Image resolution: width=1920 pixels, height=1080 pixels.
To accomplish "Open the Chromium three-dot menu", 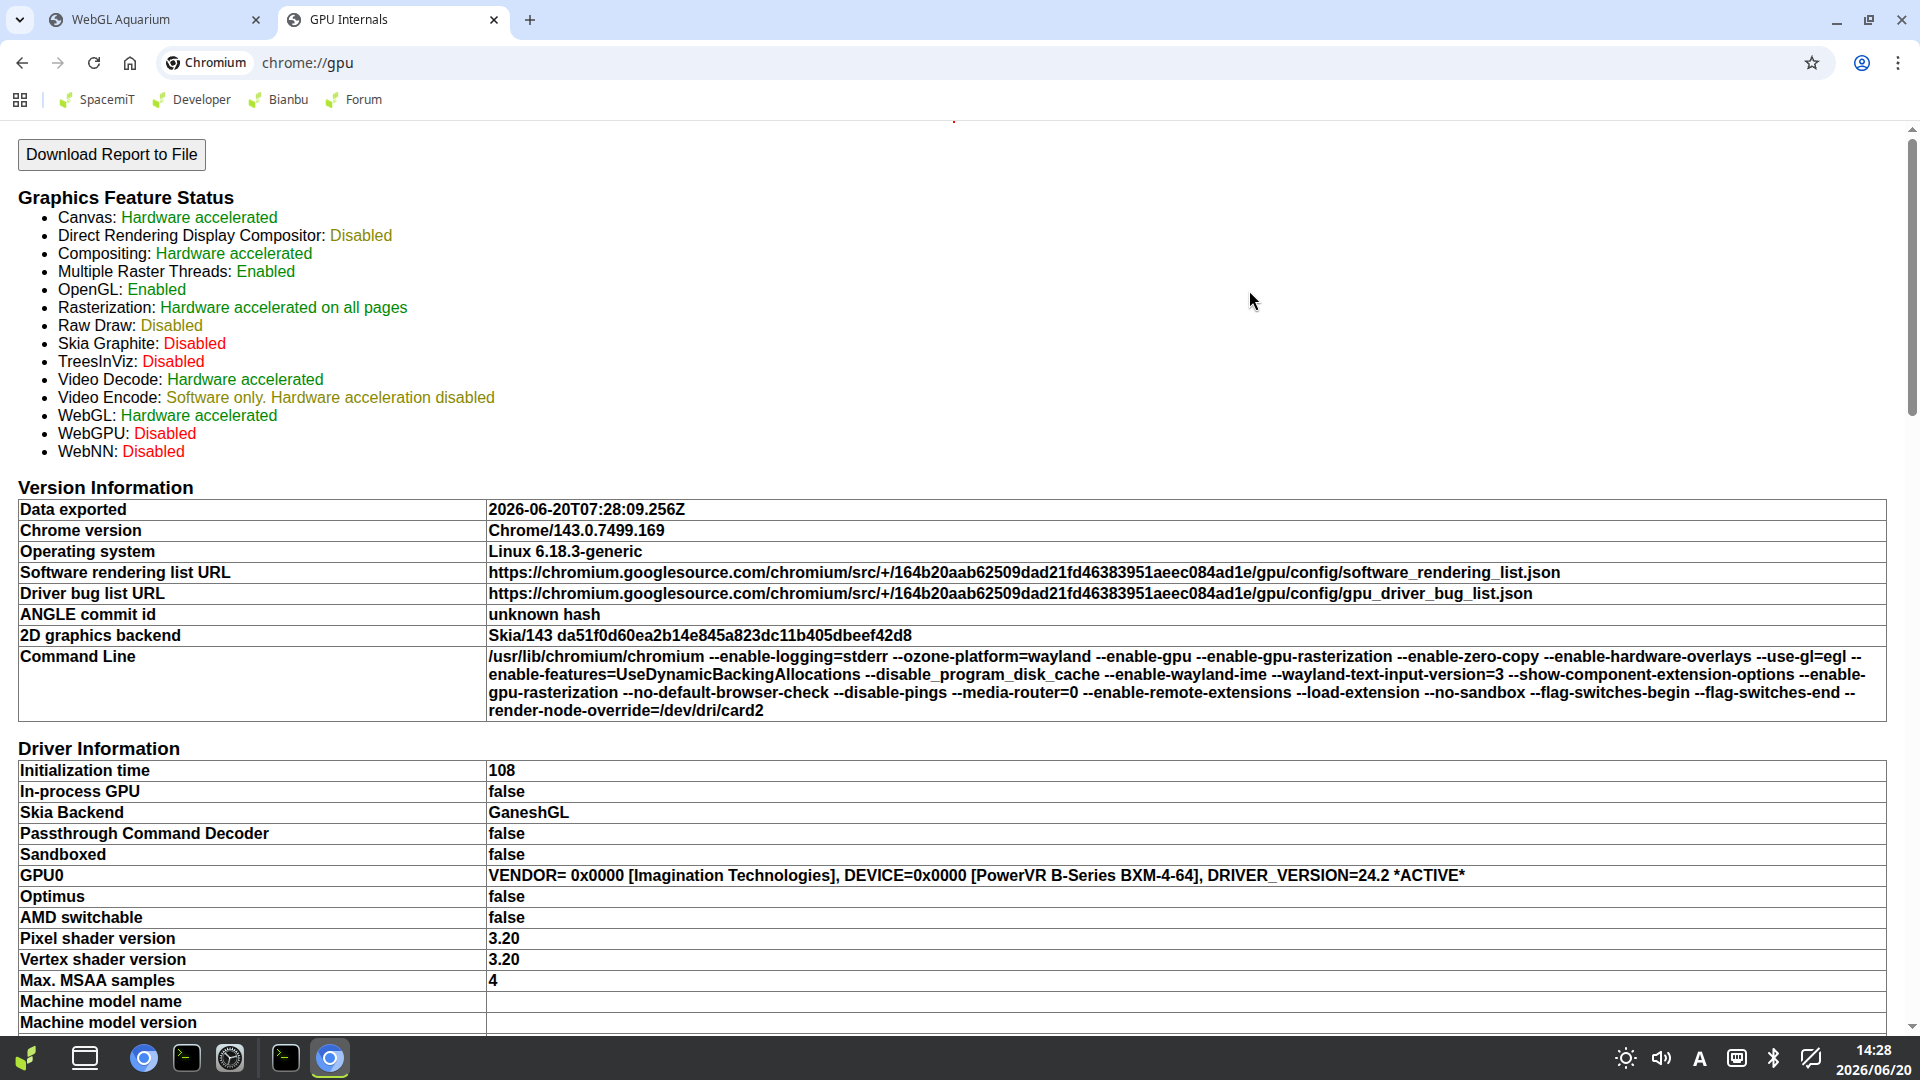I will [1898, 63].
